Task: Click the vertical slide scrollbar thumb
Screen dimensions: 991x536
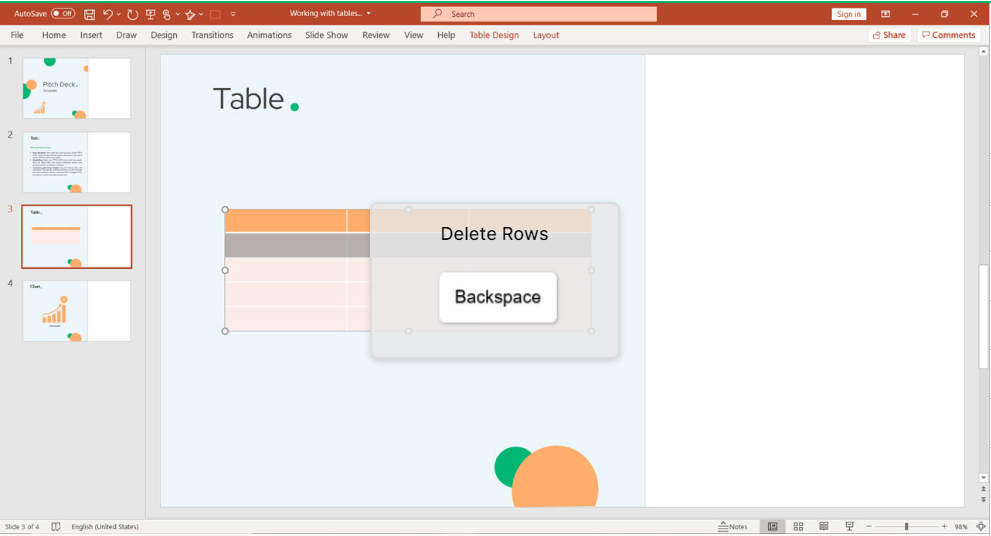Action: [x=983, y=316]
